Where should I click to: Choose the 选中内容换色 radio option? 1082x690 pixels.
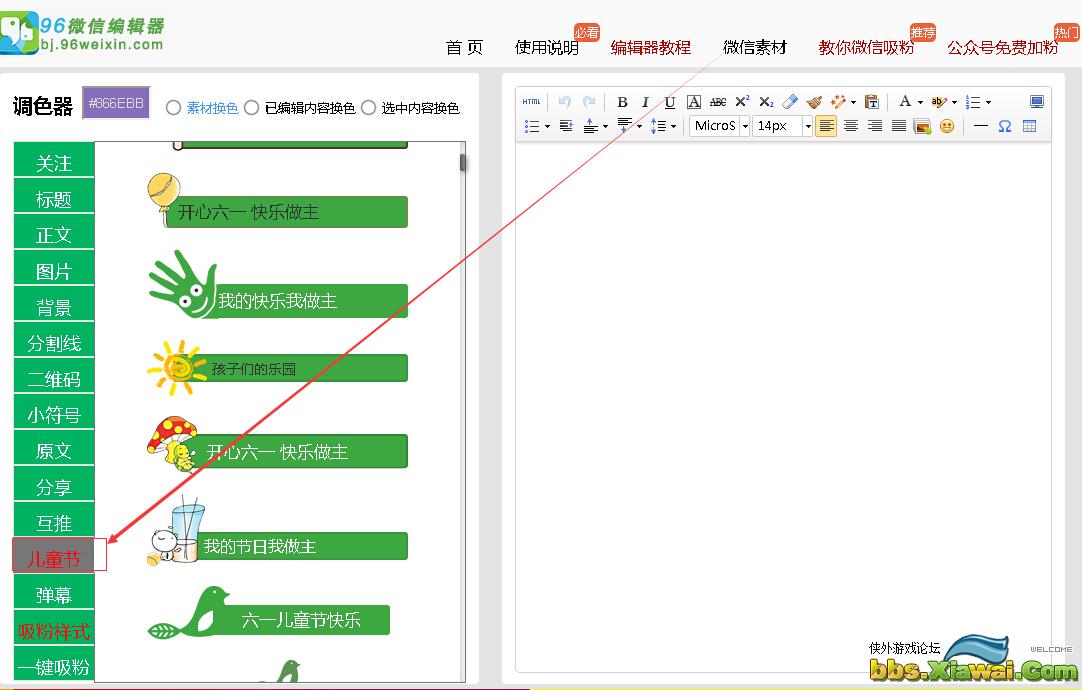pos(368,107)
